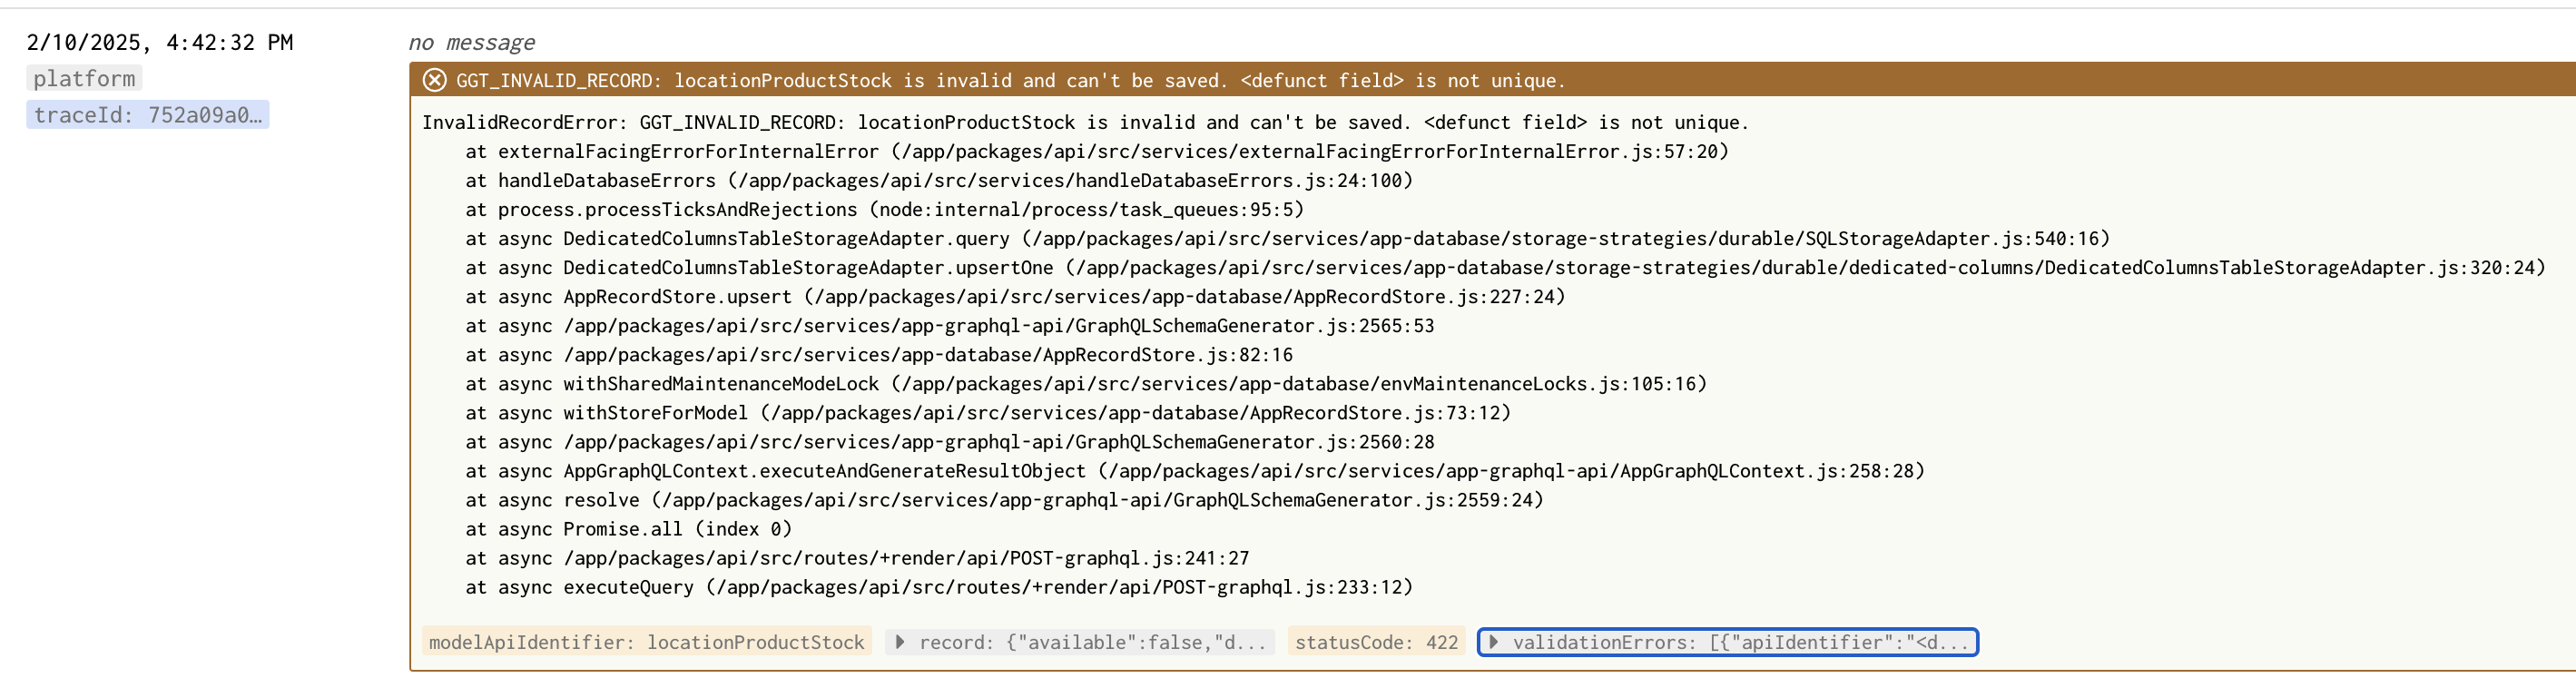2576x688 pixels.
Task: Click the GraphQLSchemaGenerator.js:2565:53 stack line
Action: click(950, 325)
